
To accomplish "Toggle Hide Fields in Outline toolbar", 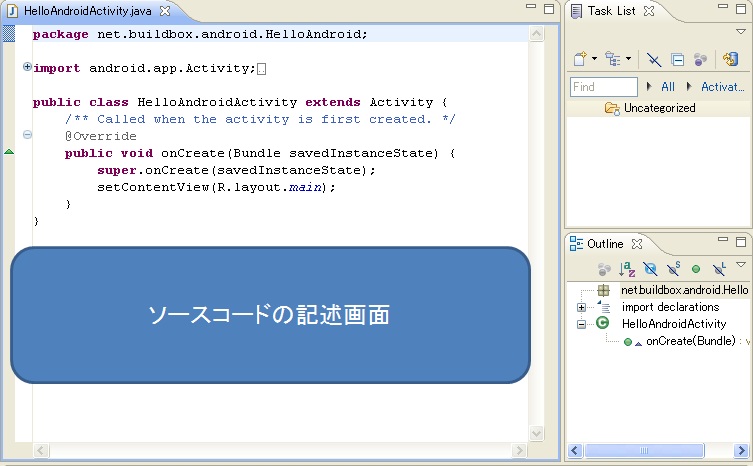I will (x=650, y=269).
